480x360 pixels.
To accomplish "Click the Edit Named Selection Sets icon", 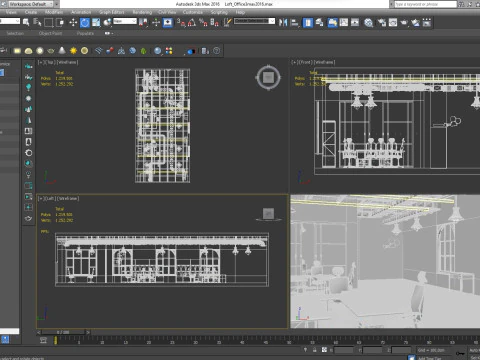I will click(227, 23).
